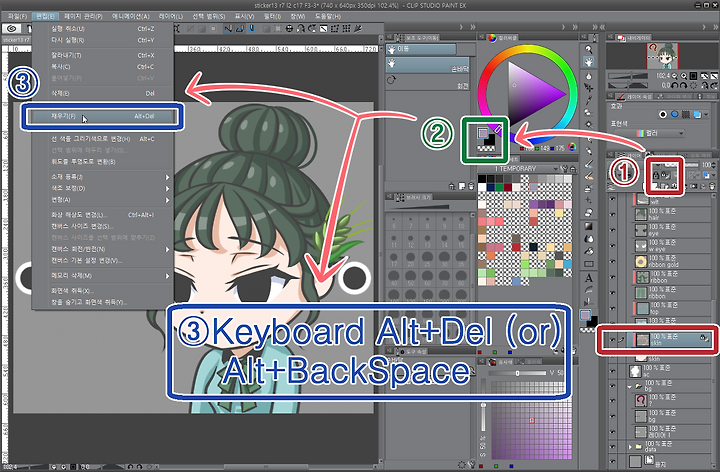Screen dimensions: 720x472
Task: Open the File(F) menu
Action: point(17,16)
